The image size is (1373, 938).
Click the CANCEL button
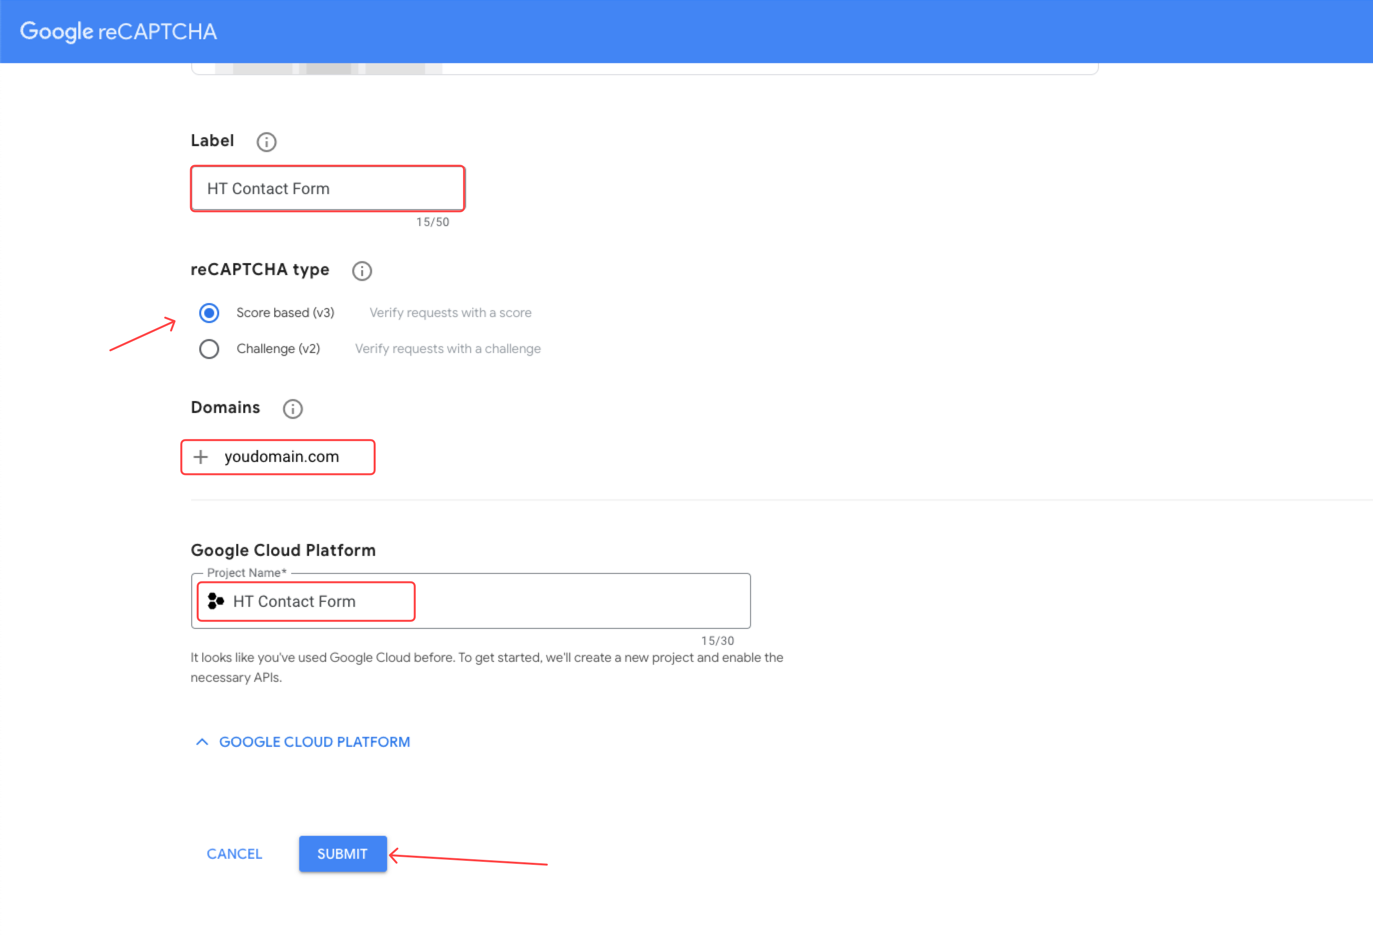[234, 854]
